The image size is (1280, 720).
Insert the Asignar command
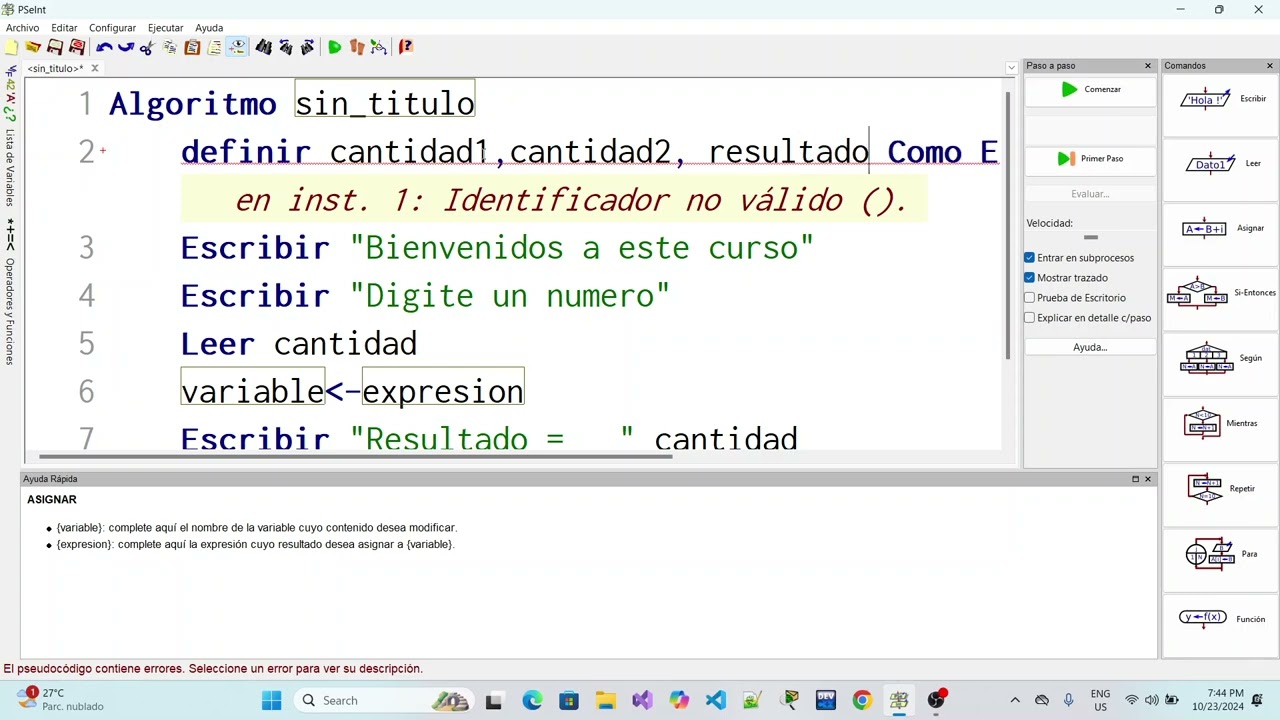click(1221, 229)
